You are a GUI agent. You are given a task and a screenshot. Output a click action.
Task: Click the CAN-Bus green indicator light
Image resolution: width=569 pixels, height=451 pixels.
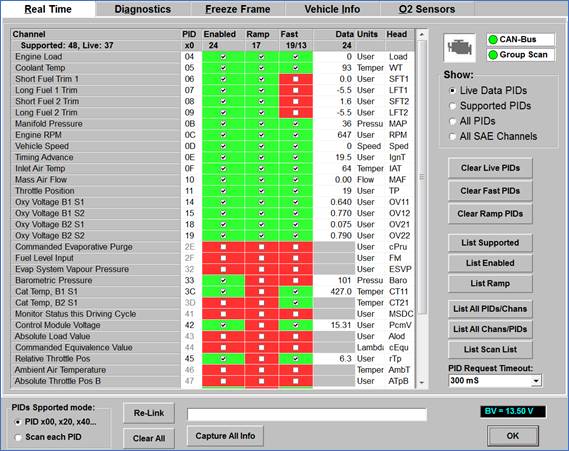(x=493, y=40)
